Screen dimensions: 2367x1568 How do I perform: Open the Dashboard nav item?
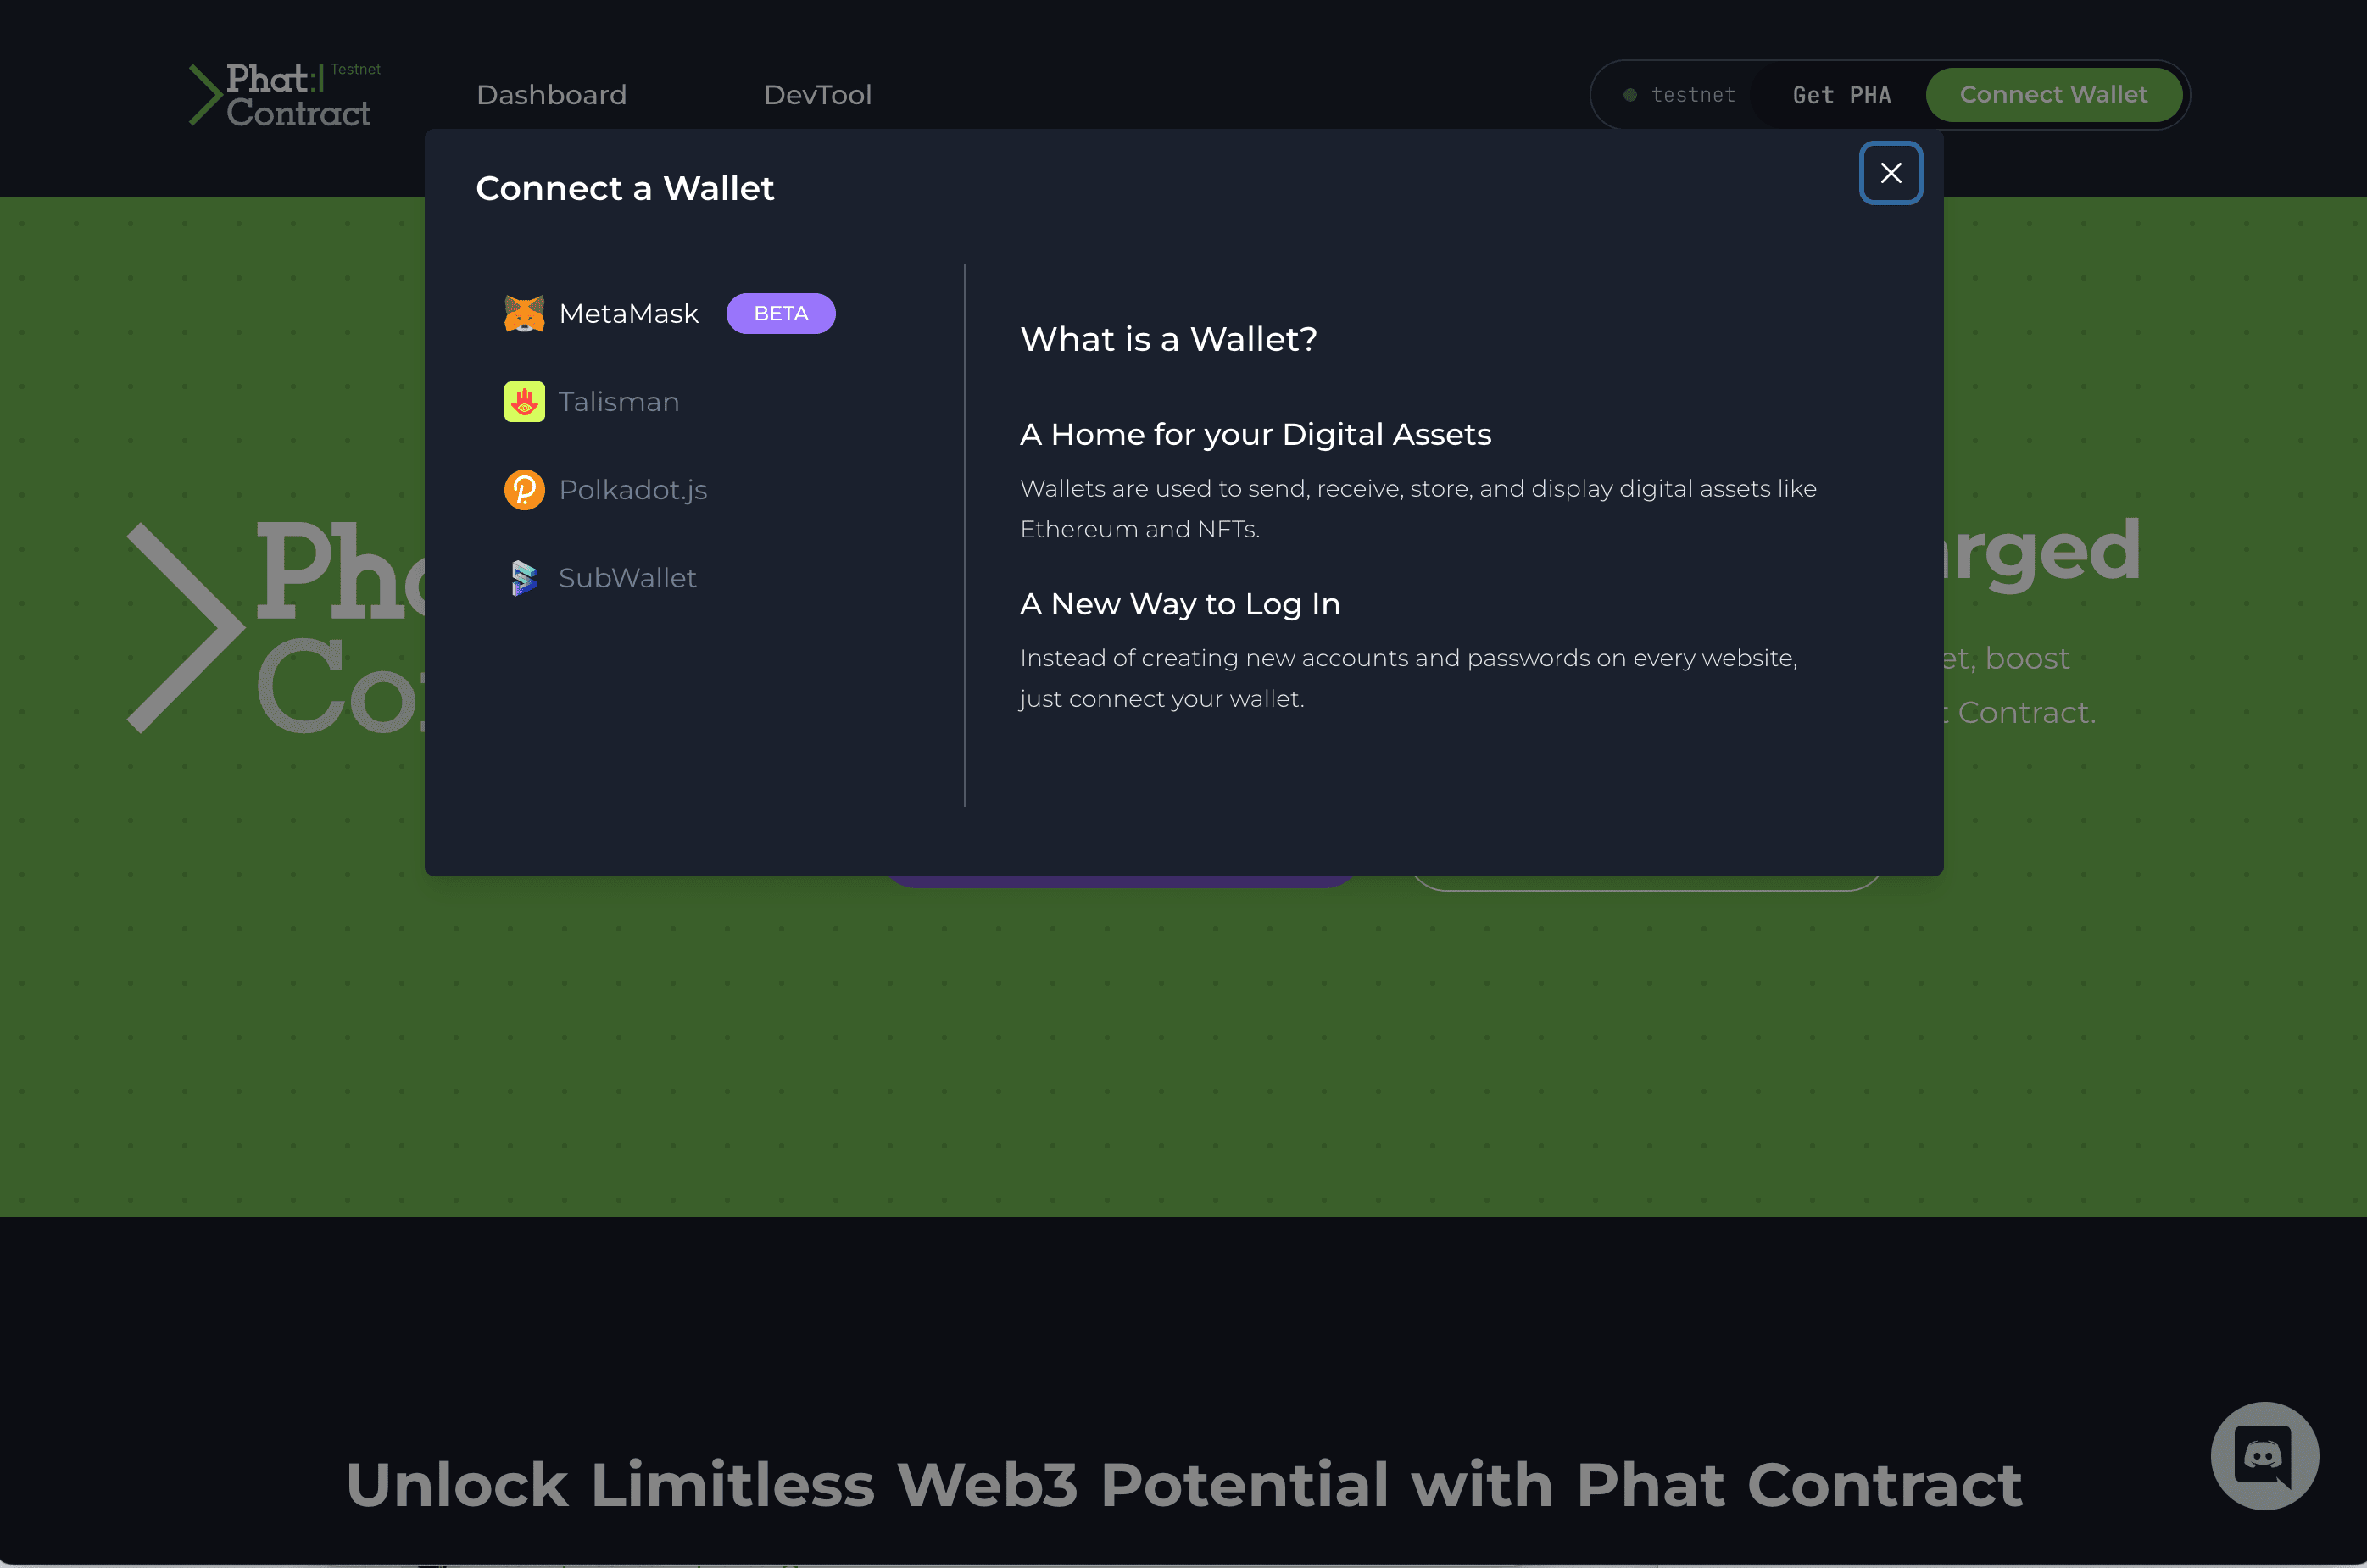point(551,95)
